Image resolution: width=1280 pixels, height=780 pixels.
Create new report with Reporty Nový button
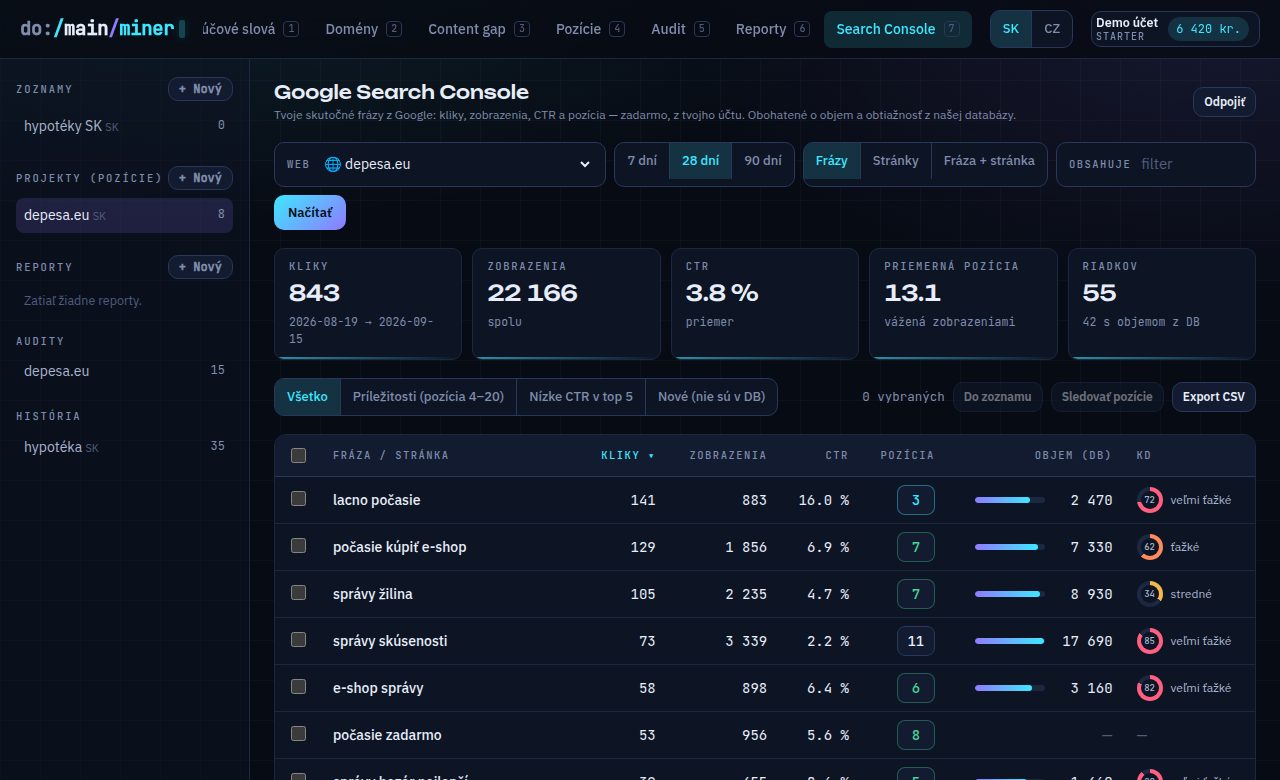pyautogui.click(x=200, y=267)
